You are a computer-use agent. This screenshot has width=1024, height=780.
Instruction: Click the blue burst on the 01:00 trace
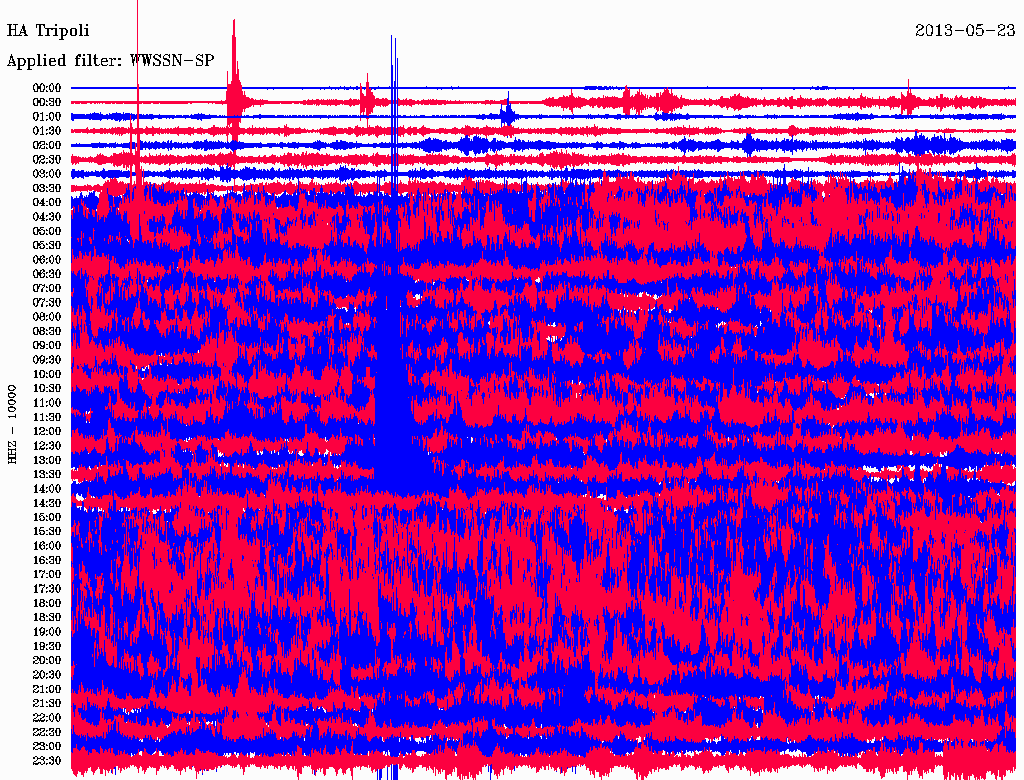507,114
